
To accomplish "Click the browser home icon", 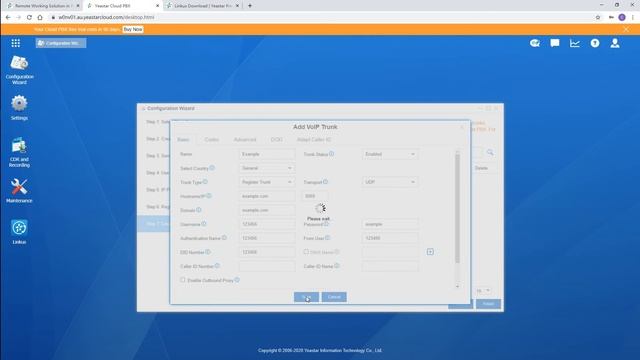I will click(x=40, y=17).
